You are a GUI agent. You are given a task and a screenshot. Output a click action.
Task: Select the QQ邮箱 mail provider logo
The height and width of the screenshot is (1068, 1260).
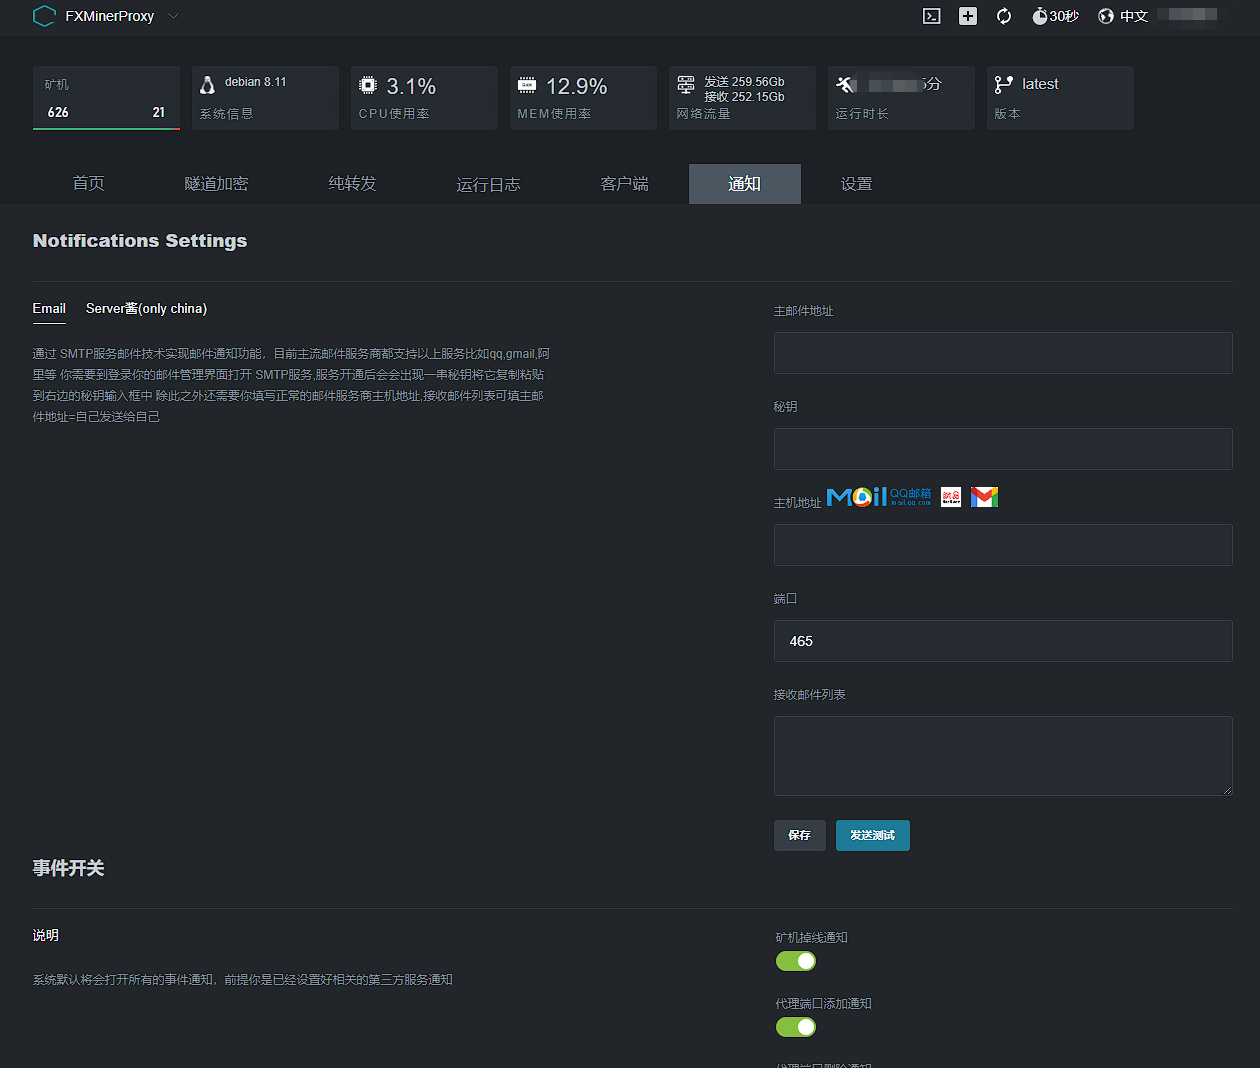tap(879, 497)
